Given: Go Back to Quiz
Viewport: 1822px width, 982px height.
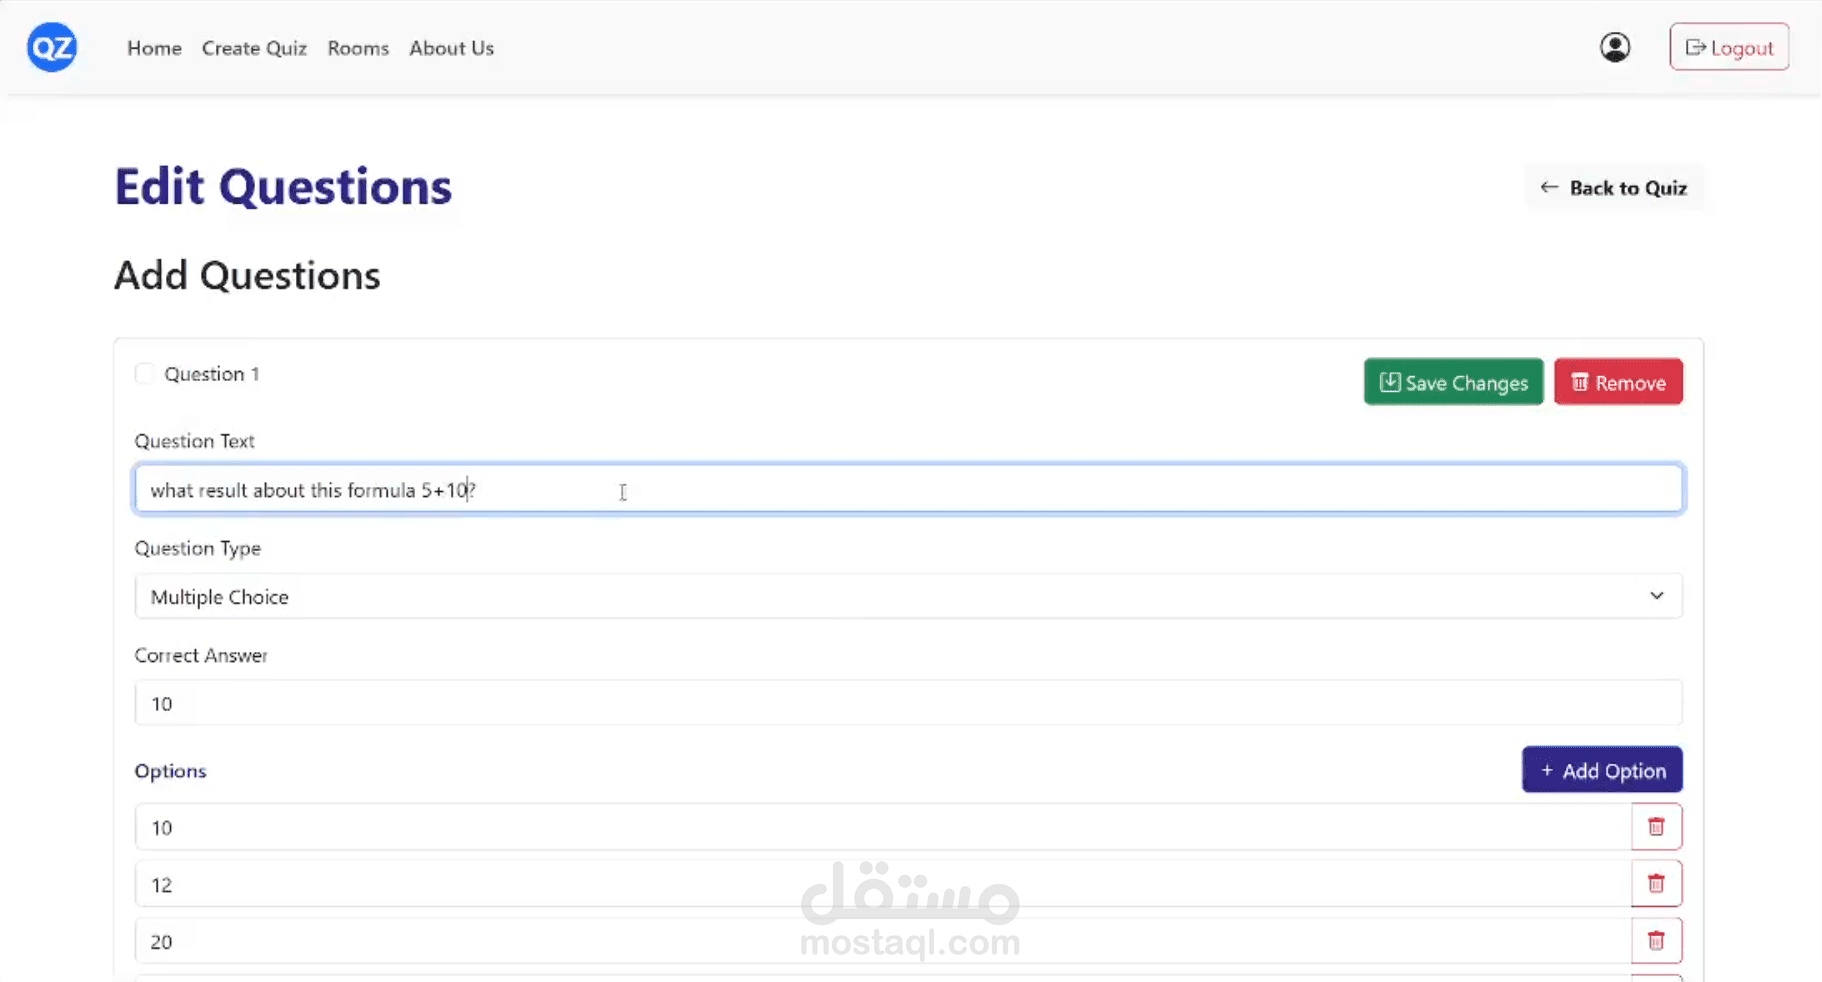Looking at the screenshot, I should tap(1614, 188).
